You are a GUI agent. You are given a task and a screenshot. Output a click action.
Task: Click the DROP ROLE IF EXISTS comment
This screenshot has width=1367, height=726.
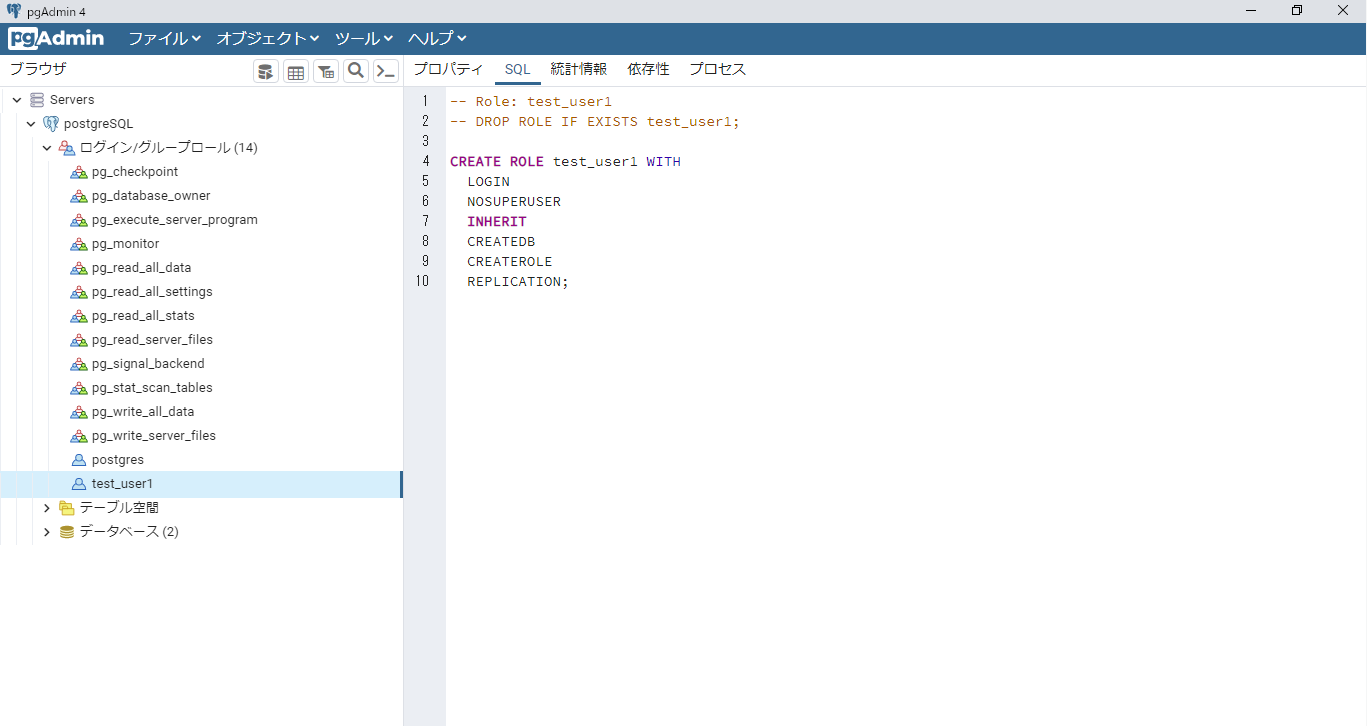(595, 122)
